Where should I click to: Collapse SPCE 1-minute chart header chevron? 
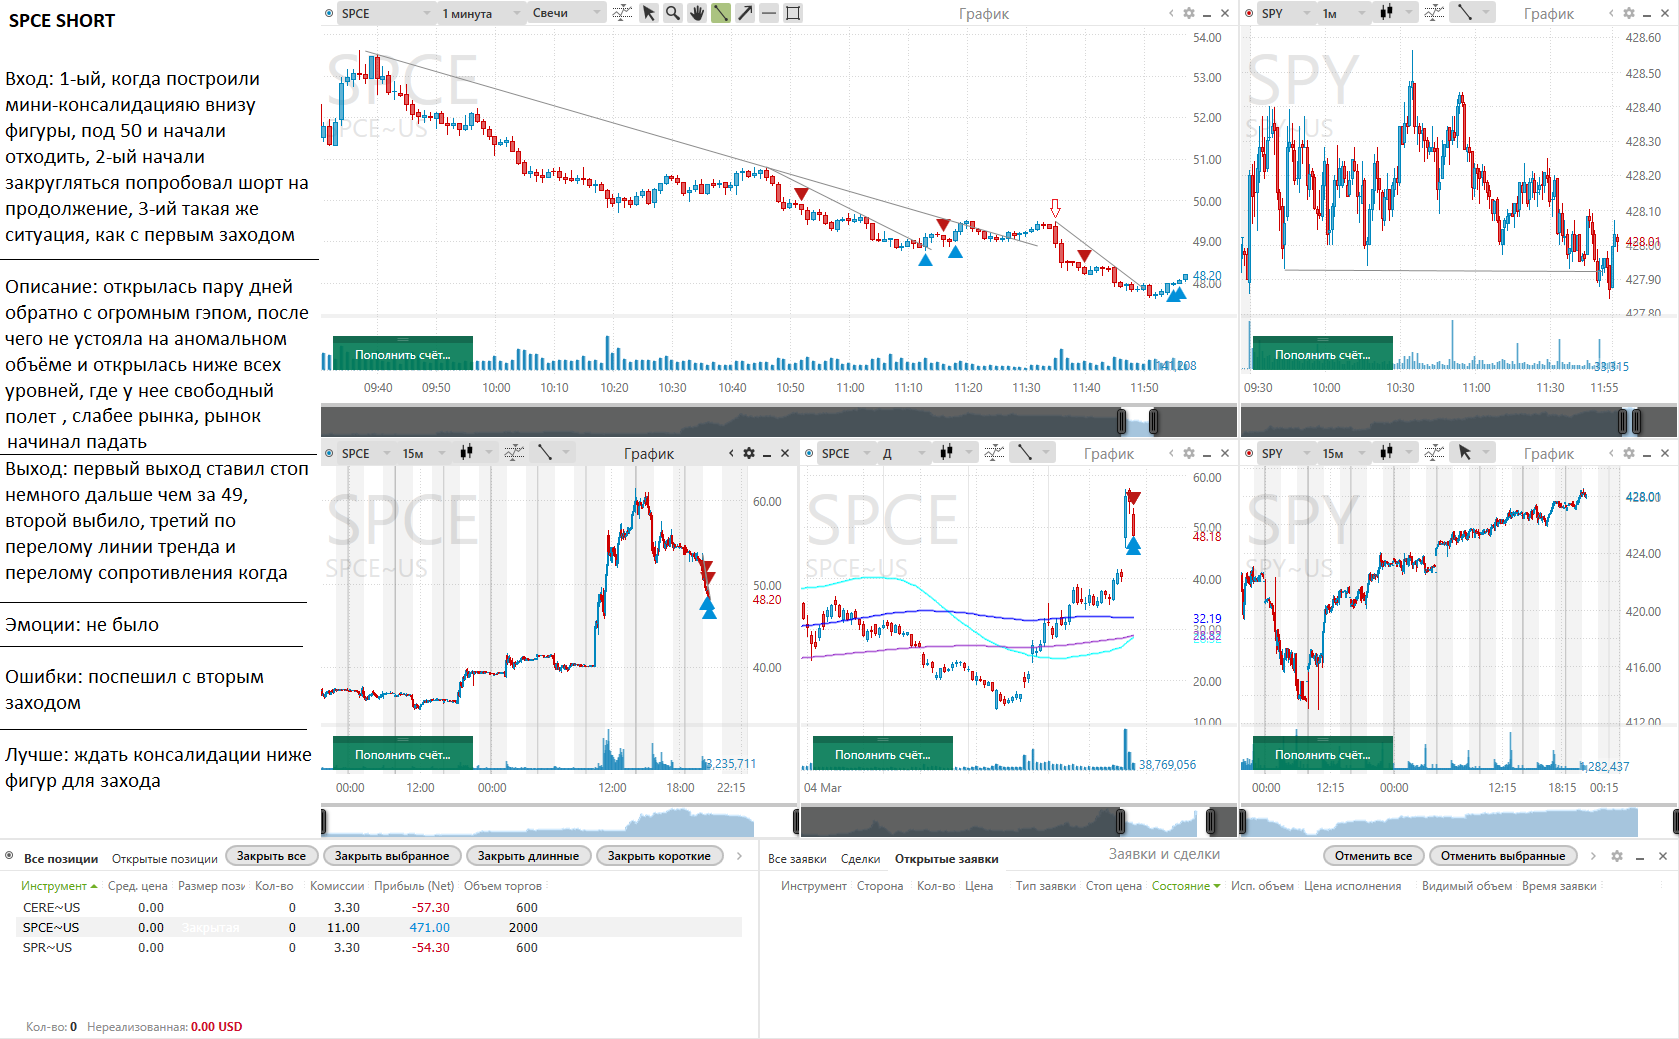pyautogui.click(x=1172, y=13)
